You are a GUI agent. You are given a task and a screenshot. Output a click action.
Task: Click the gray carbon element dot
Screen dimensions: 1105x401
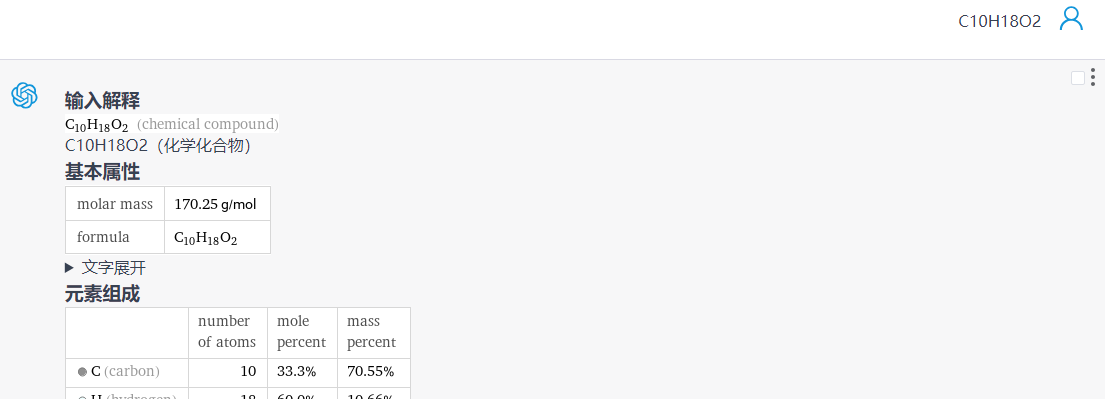click(82, 372)
